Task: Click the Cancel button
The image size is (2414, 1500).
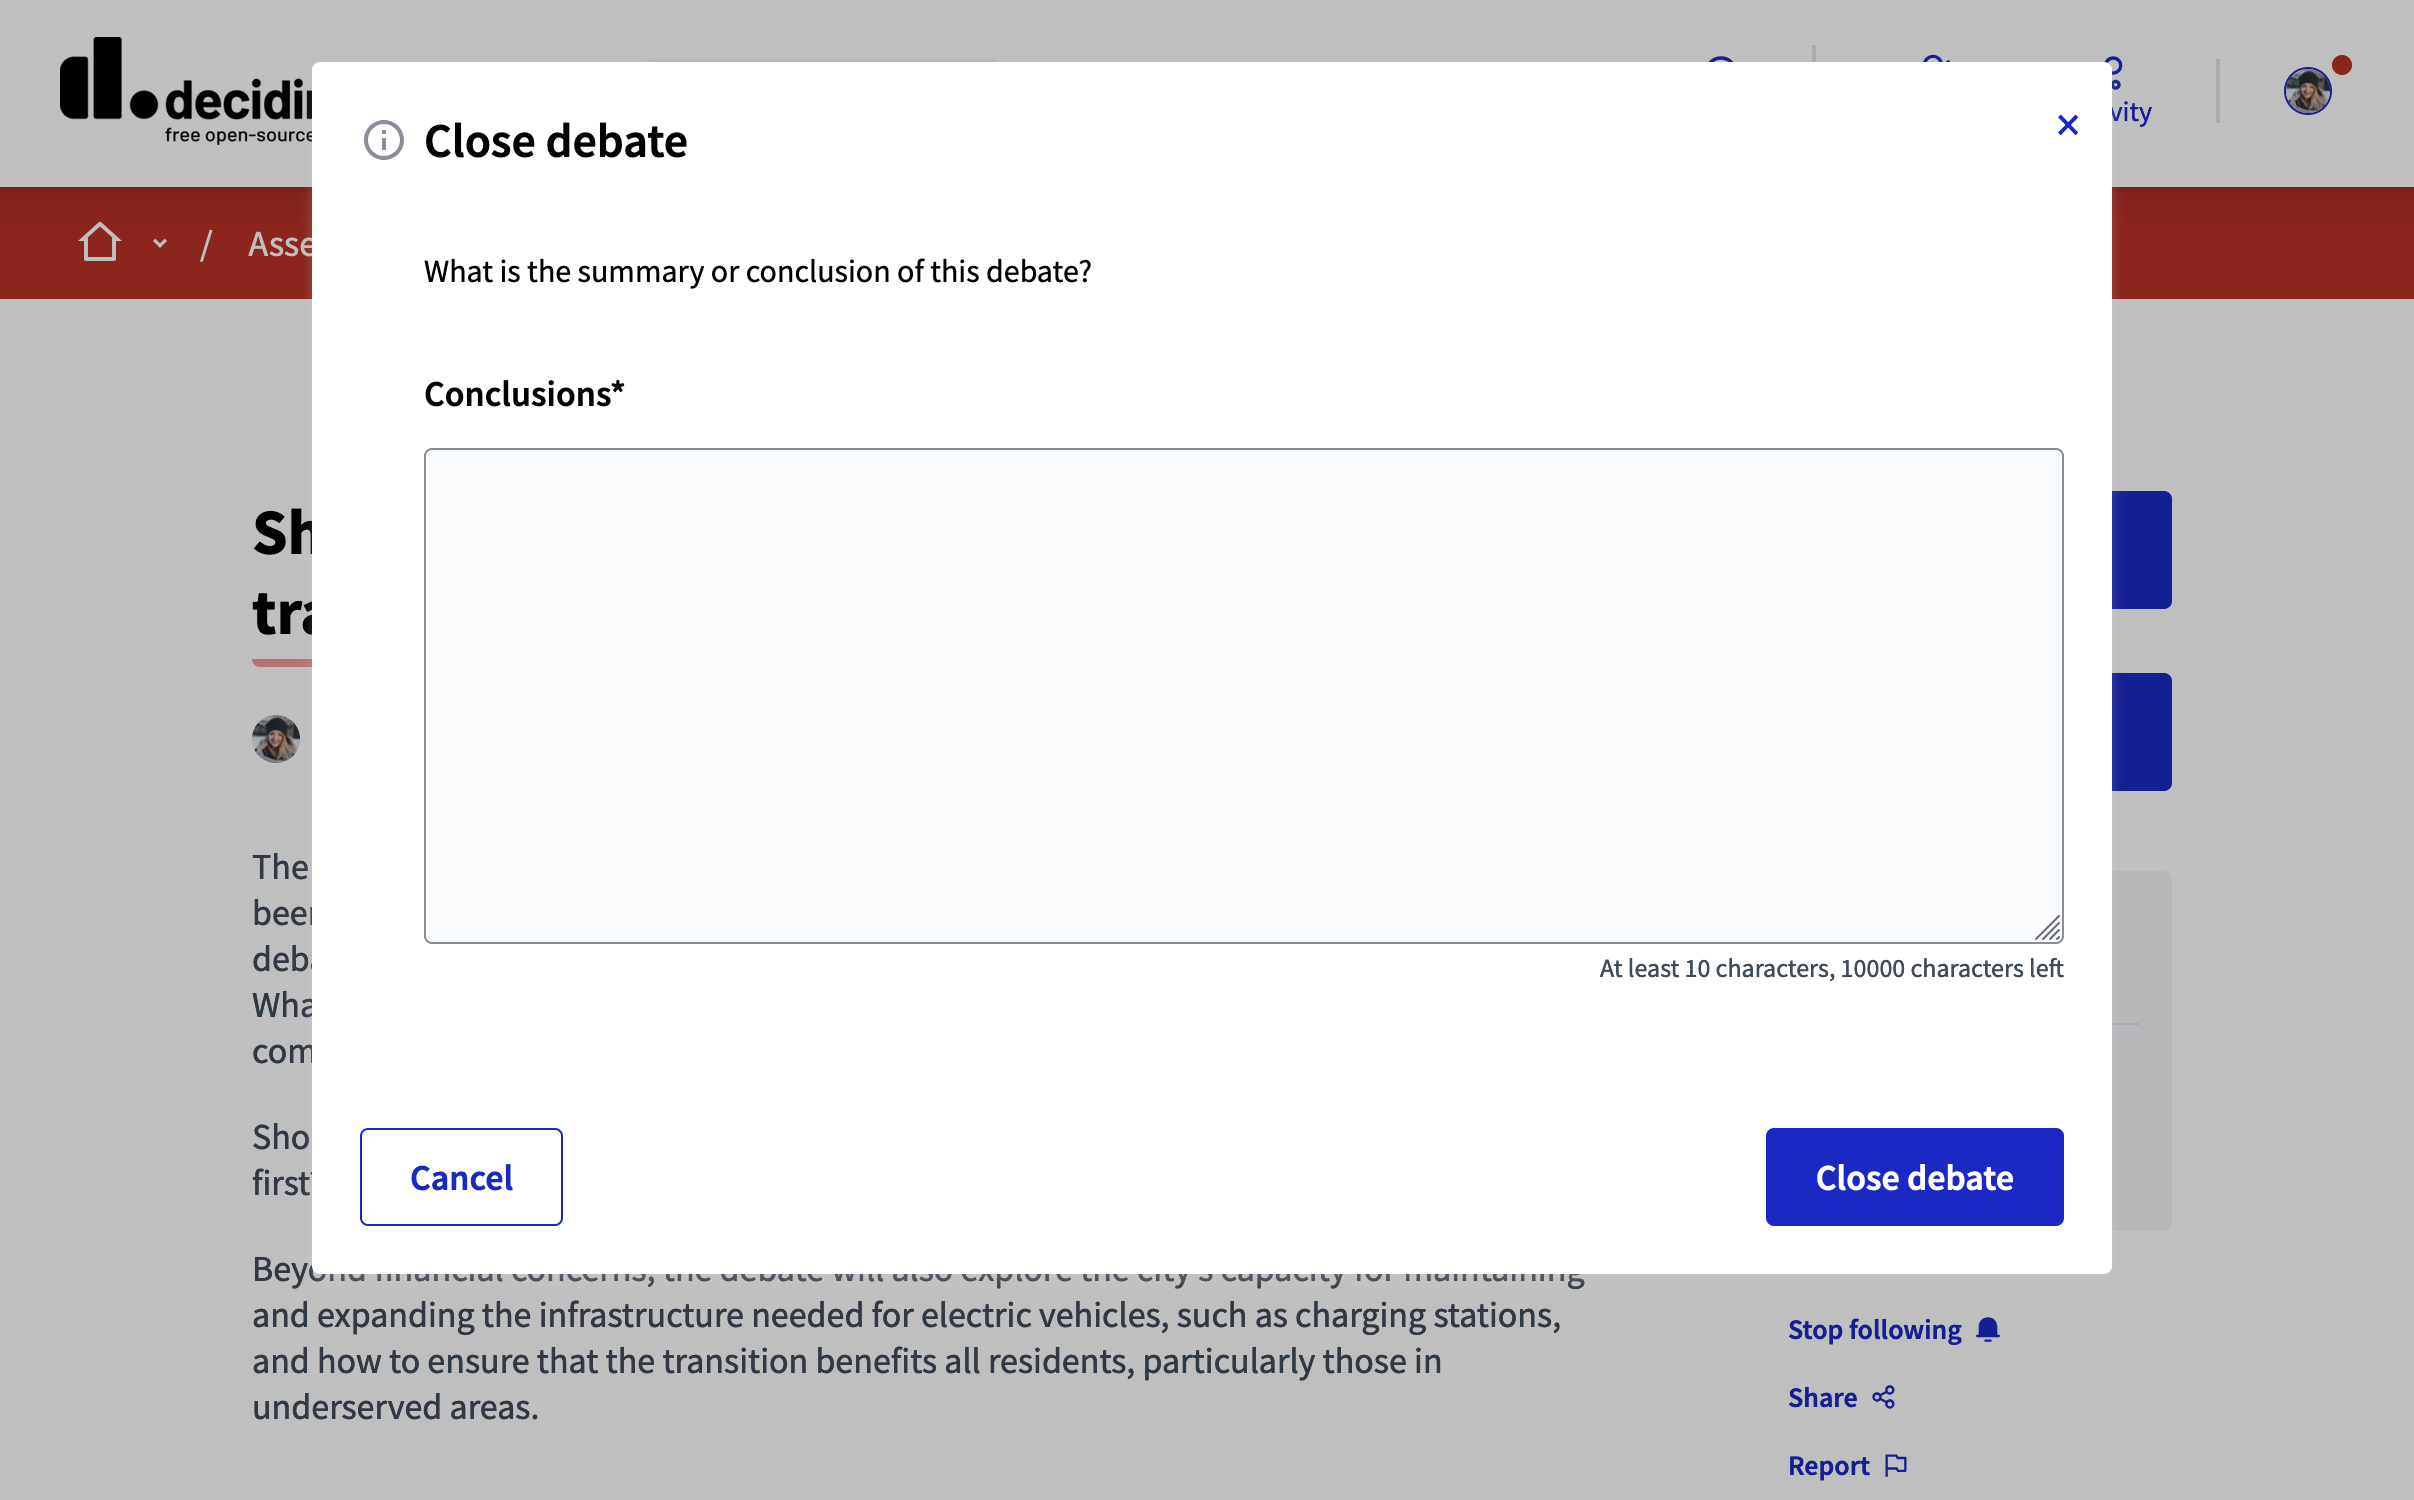Action: tap(461, 1176)
